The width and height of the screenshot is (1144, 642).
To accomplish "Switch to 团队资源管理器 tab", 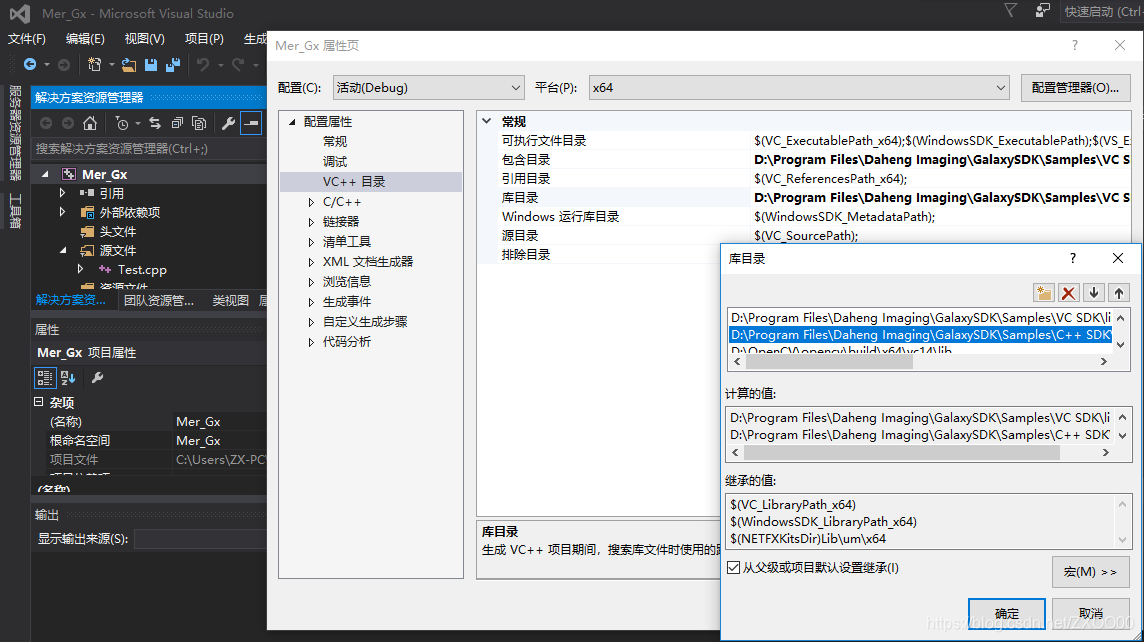I will (158, 300).
